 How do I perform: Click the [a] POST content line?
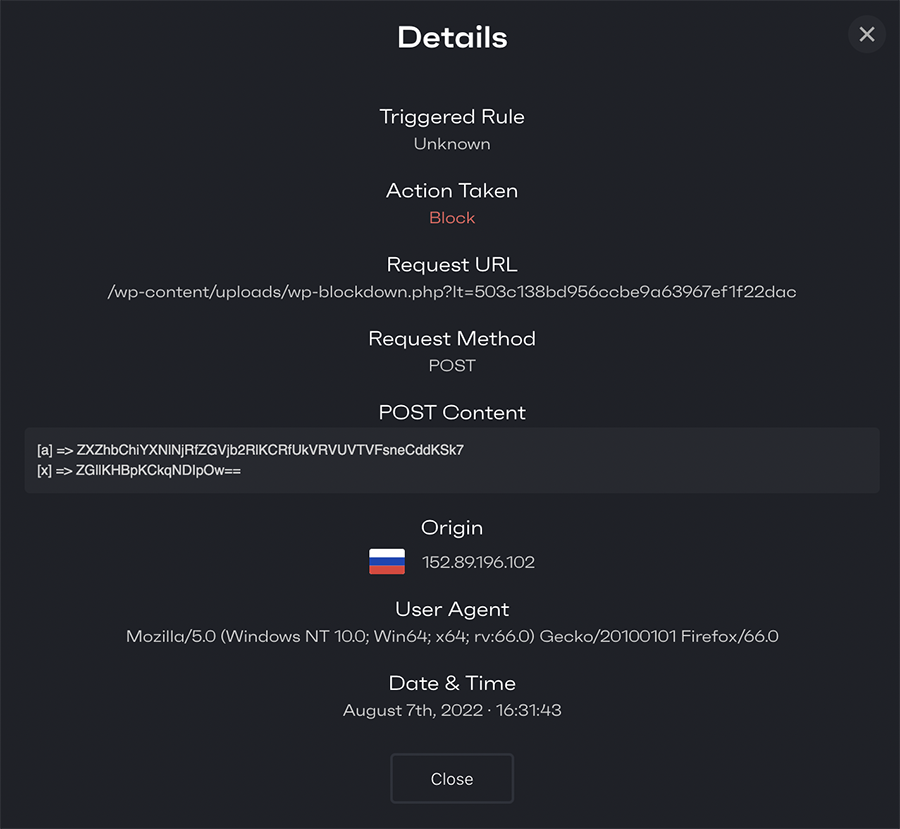(x=250, y=450)
